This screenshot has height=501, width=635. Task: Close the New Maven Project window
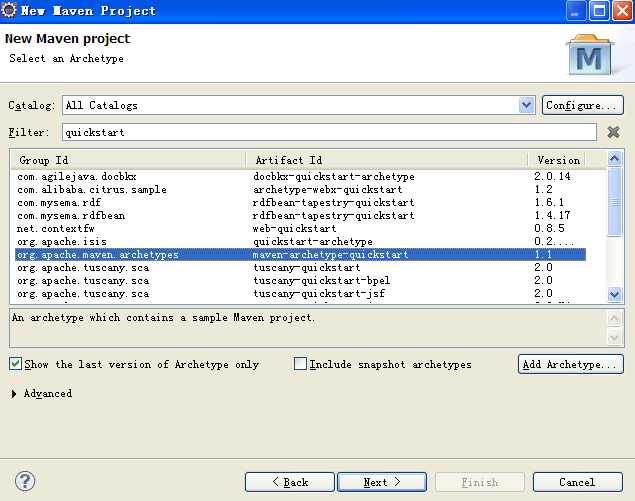(622, 10)
